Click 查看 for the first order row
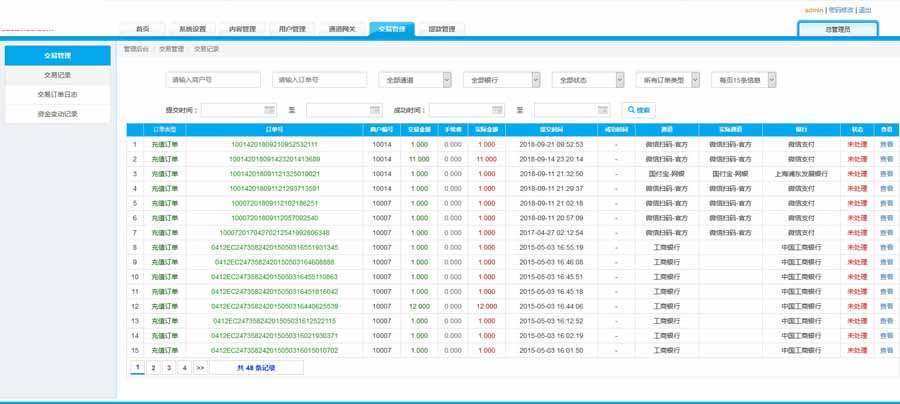Screen dimensions: 900x404 tap(886, 144)
